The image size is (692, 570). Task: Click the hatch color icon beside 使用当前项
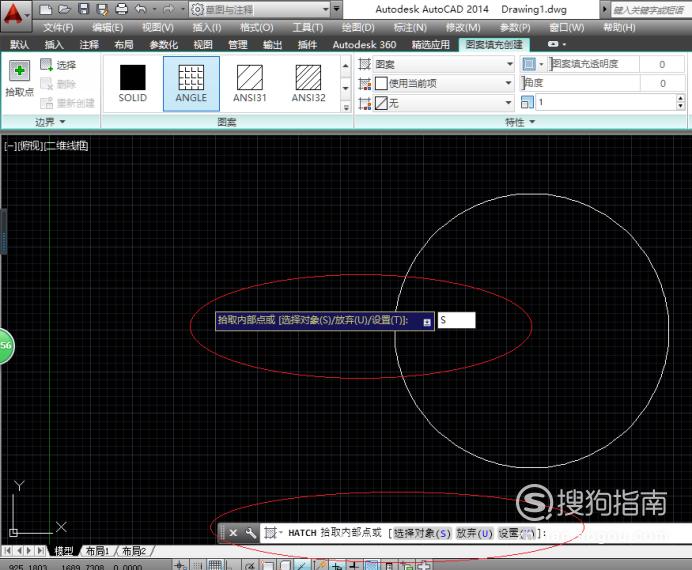tap(365, 84)
